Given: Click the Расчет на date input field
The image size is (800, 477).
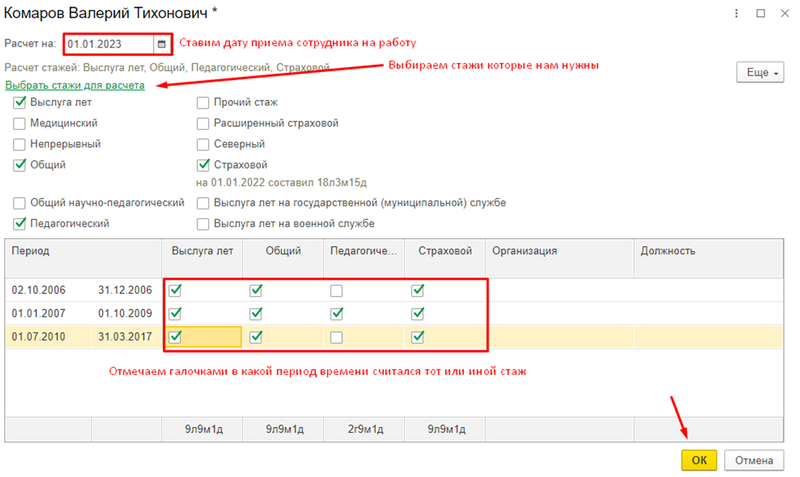Looking at the screenshot, I should tap(108, 44).
